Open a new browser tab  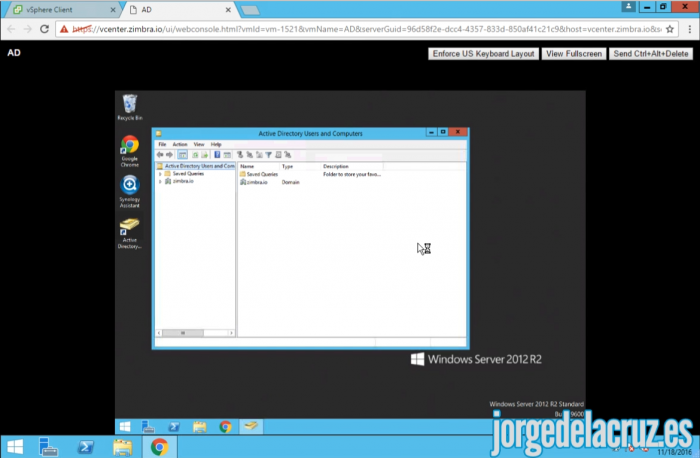pos(250,10)
